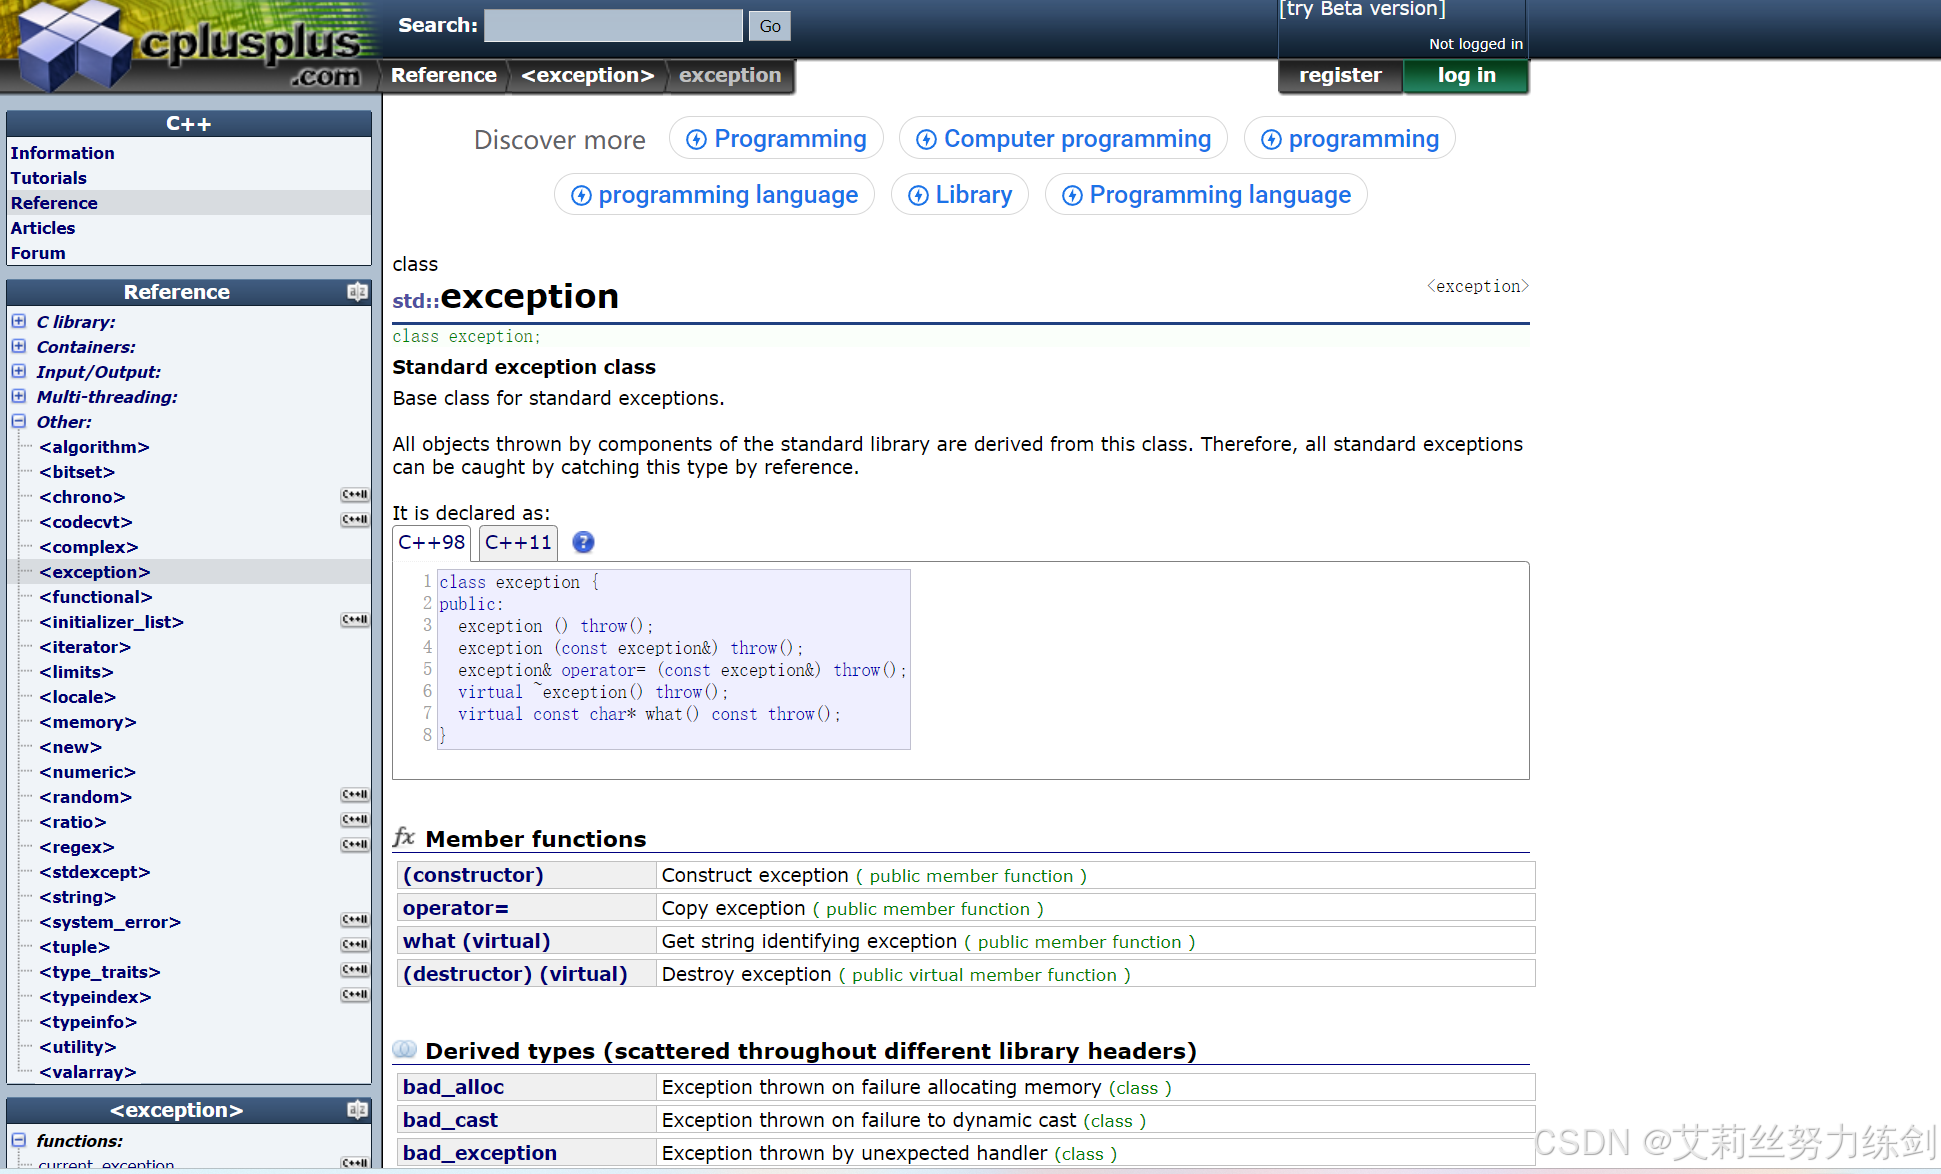Expand the Containers tree node
This screenshot has height=1174, width=1941.
coord(19,346)
